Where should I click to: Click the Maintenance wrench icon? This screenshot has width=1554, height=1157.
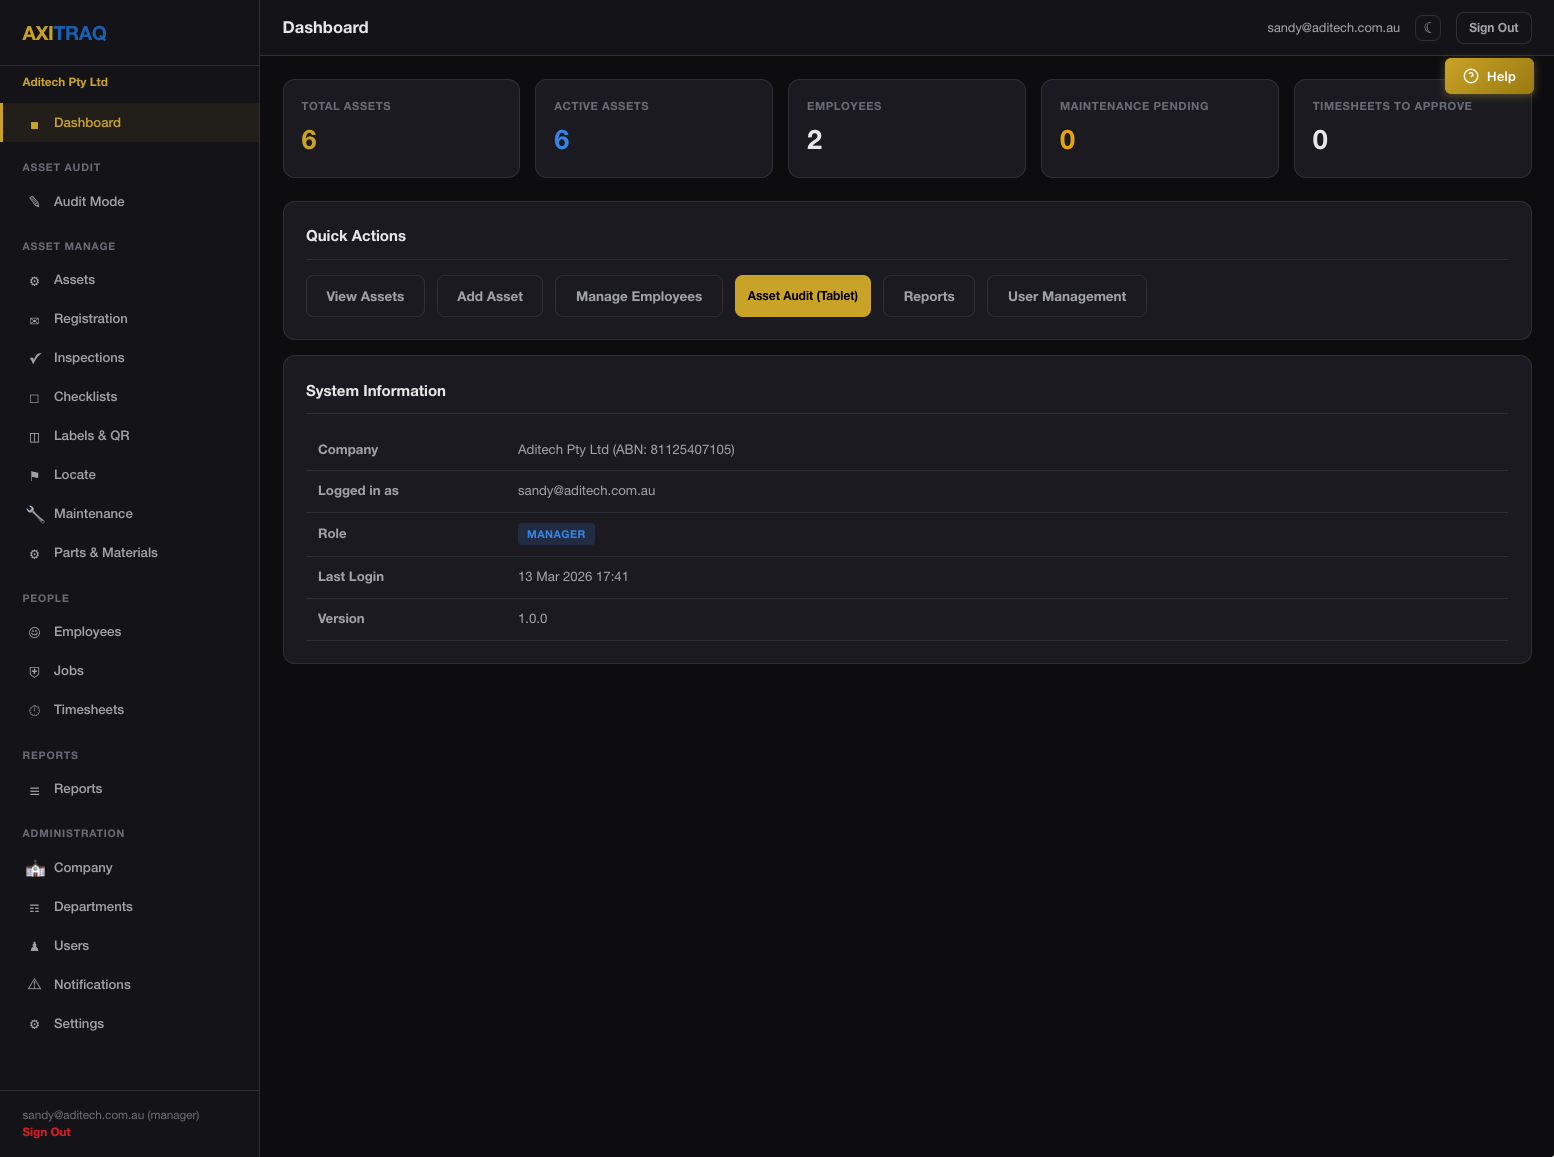pyautogui.click(x=35, y=514)
